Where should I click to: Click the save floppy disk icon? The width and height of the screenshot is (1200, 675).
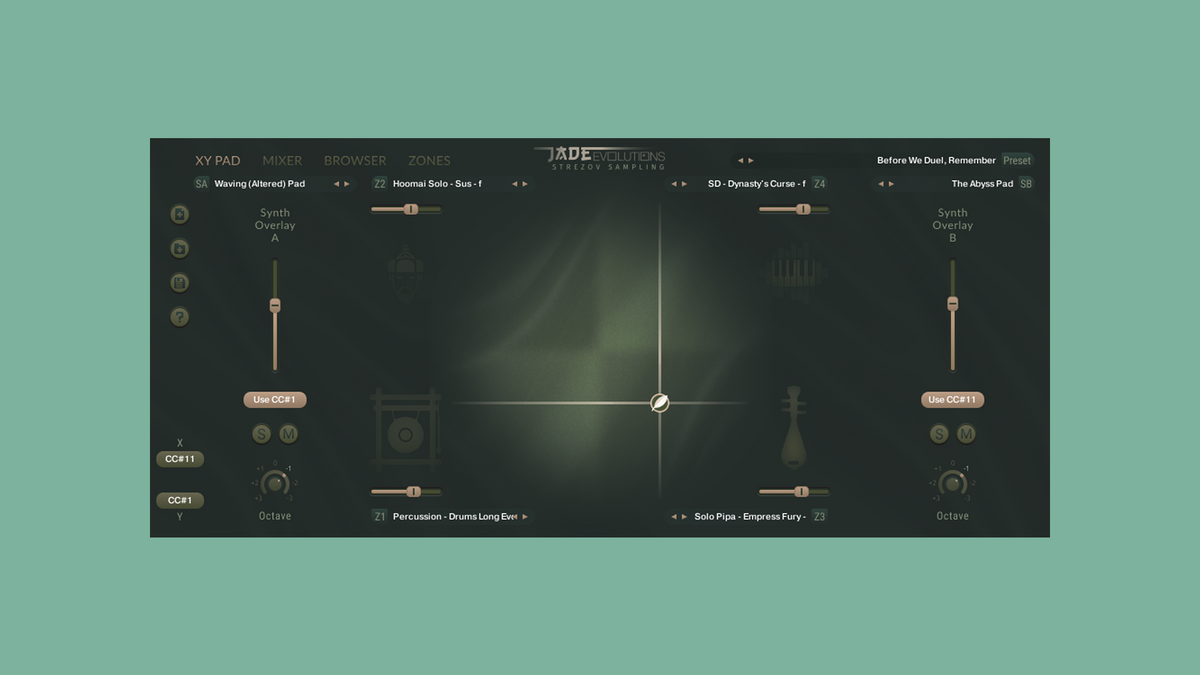pos(180,283)
